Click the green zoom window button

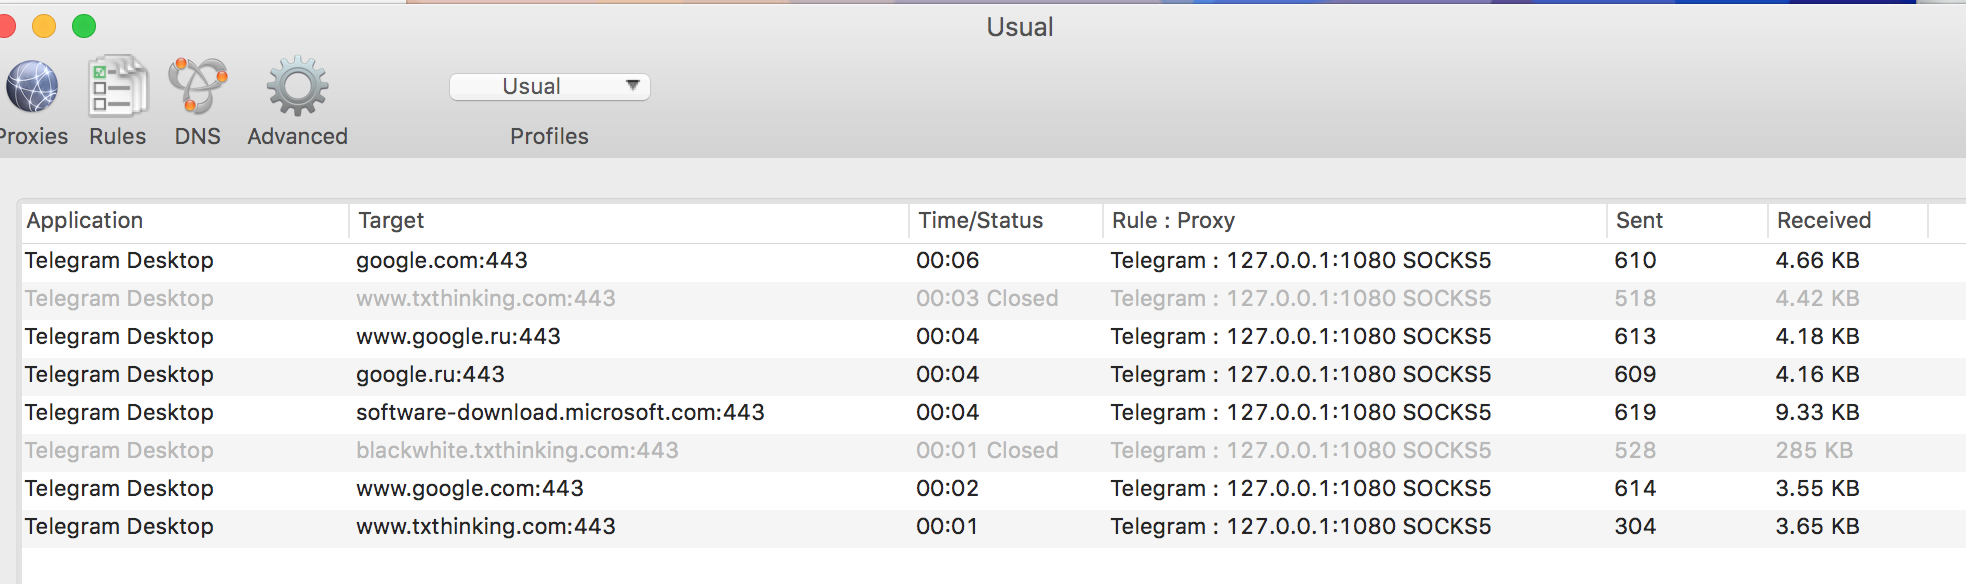click(x=84, y=26)
